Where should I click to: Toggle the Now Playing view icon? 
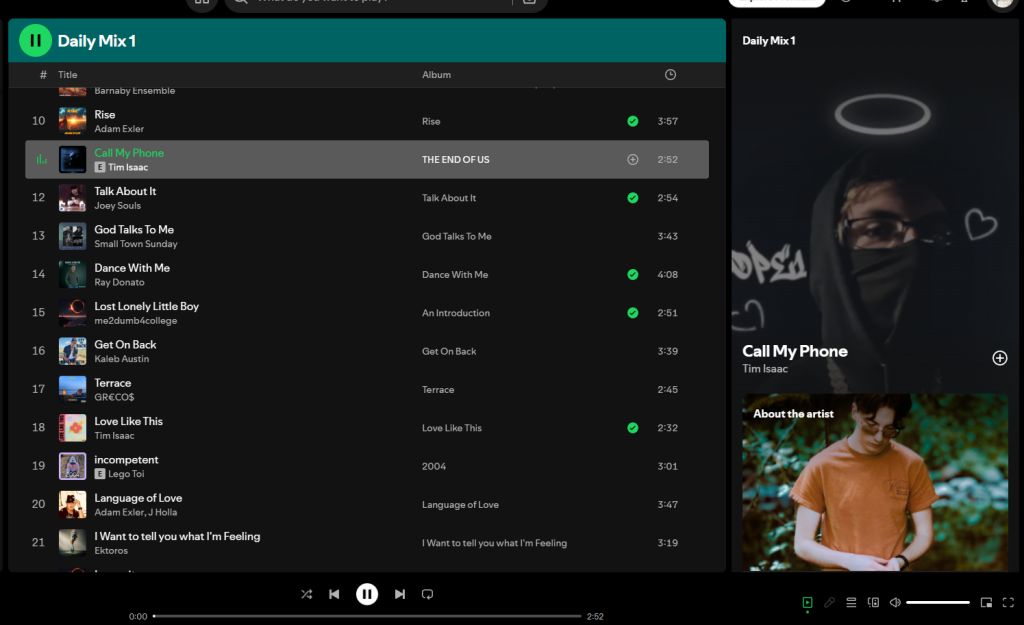(x=807, y=602)
